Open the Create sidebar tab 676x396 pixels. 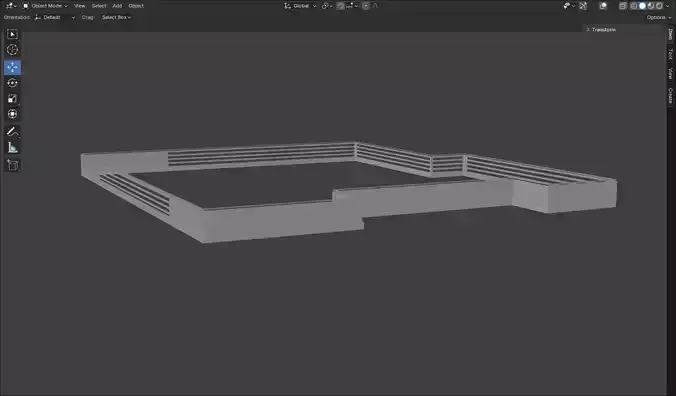(670, 96)
